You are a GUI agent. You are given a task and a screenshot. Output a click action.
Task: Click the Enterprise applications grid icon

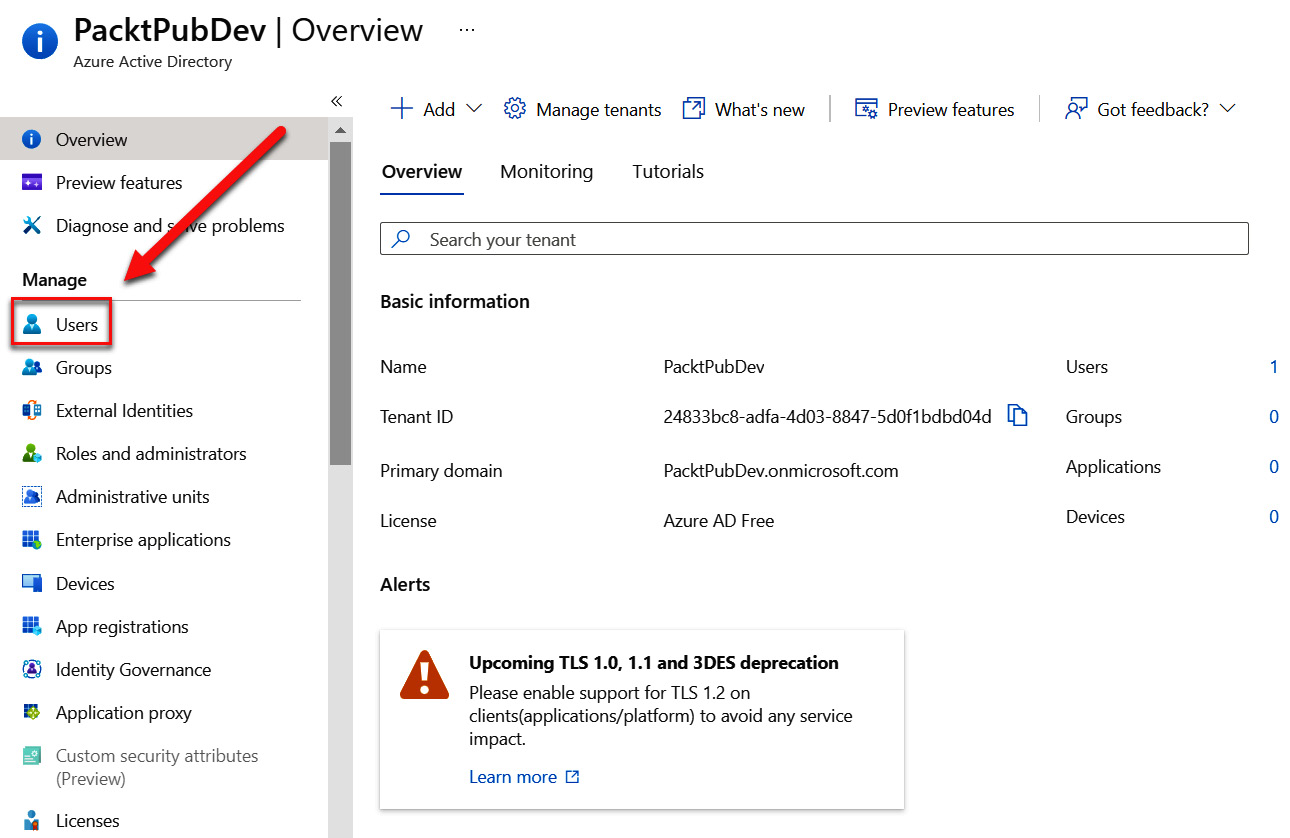[x=32, y=539]
